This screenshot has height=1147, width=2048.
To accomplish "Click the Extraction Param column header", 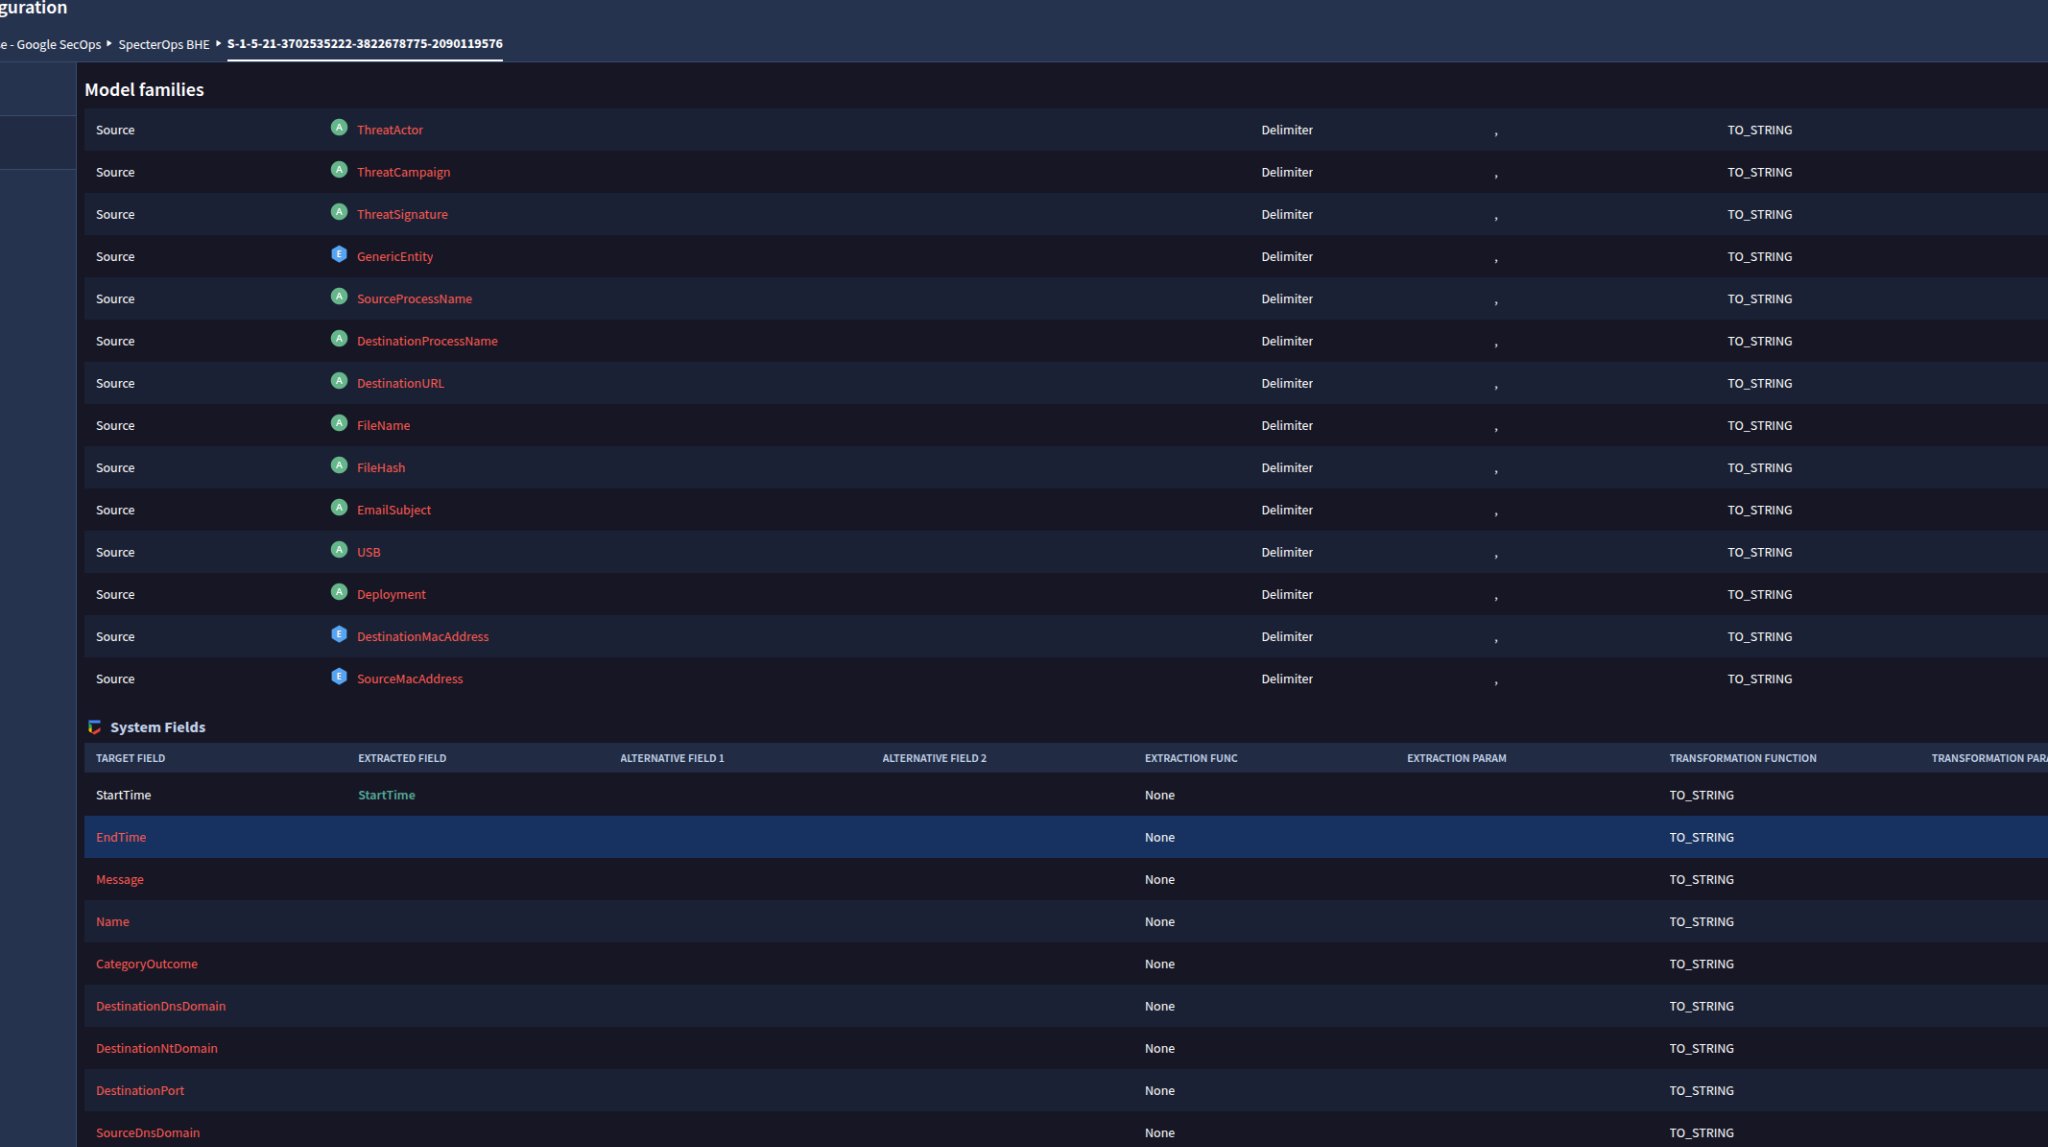I will [x=1456, y=758].
